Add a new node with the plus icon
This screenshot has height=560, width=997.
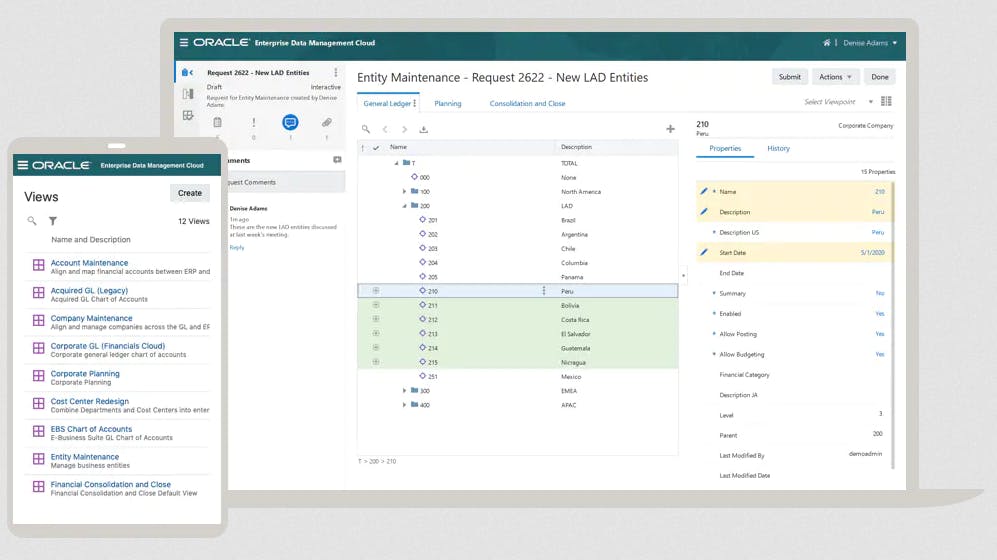coord(670,129)
